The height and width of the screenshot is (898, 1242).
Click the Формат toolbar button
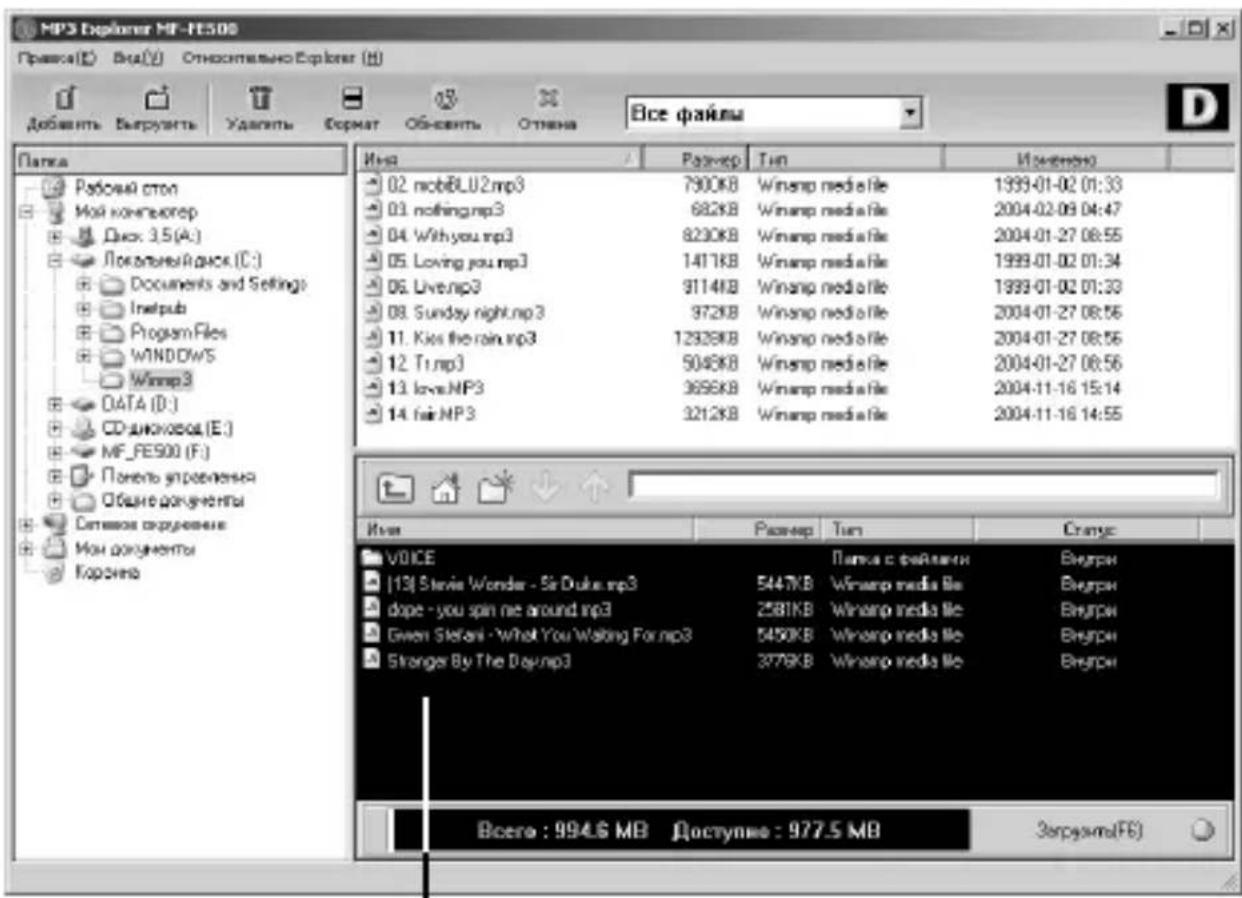click(350, 111)
